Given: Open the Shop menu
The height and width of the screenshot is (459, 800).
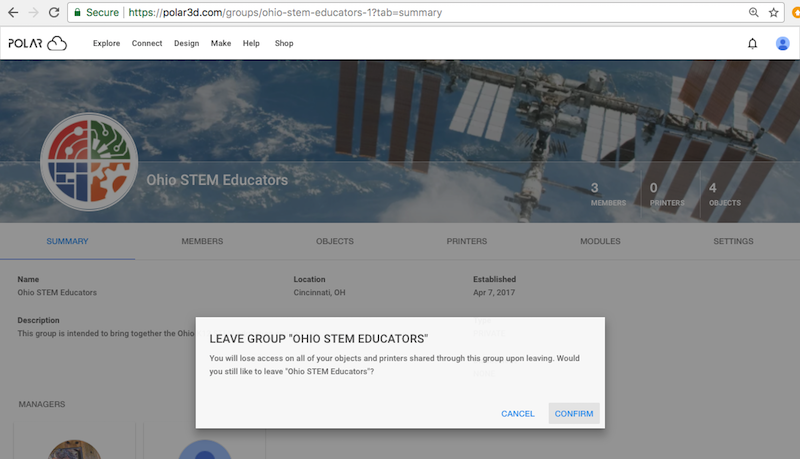Looking at the screenshot, I should point(284,43).
